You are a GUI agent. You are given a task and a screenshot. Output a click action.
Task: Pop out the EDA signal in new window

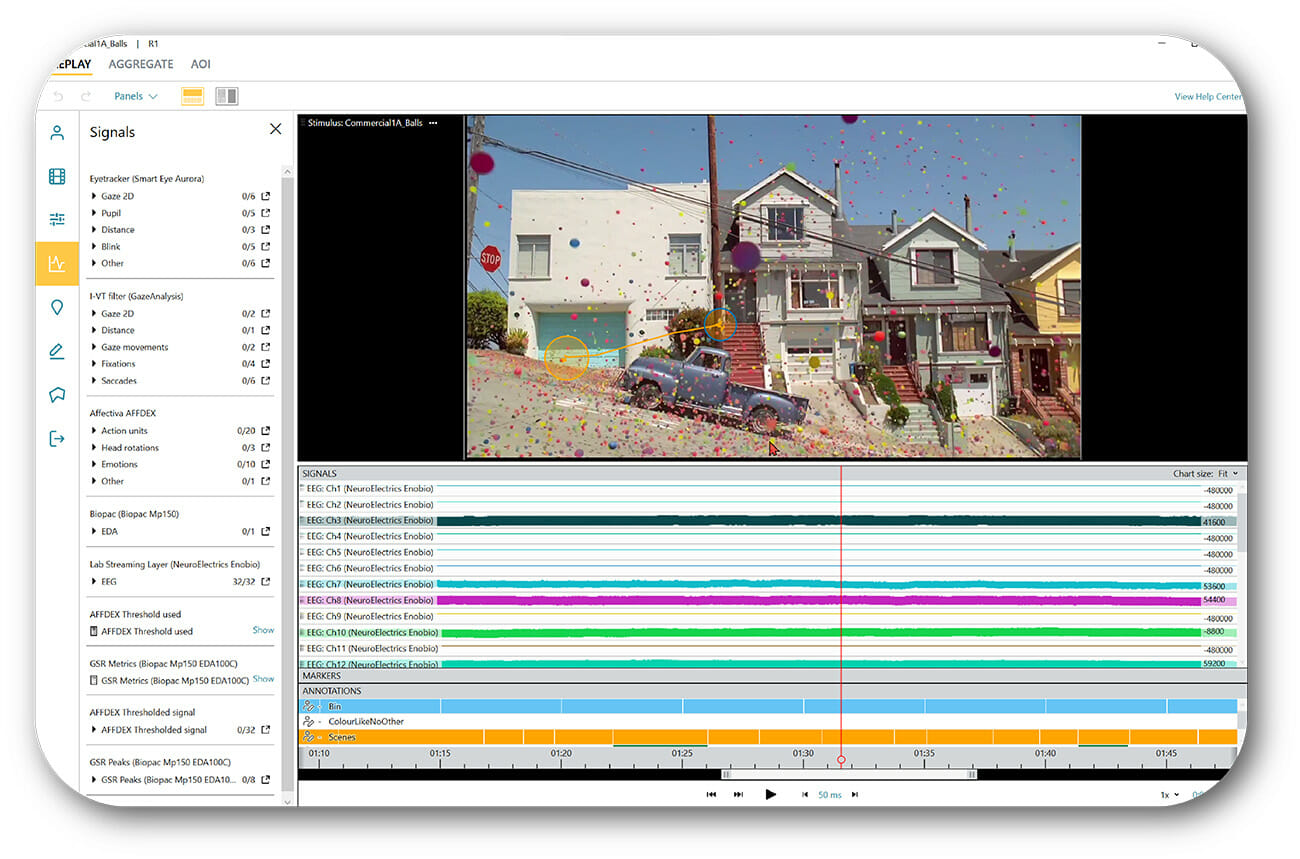[266, 531]
